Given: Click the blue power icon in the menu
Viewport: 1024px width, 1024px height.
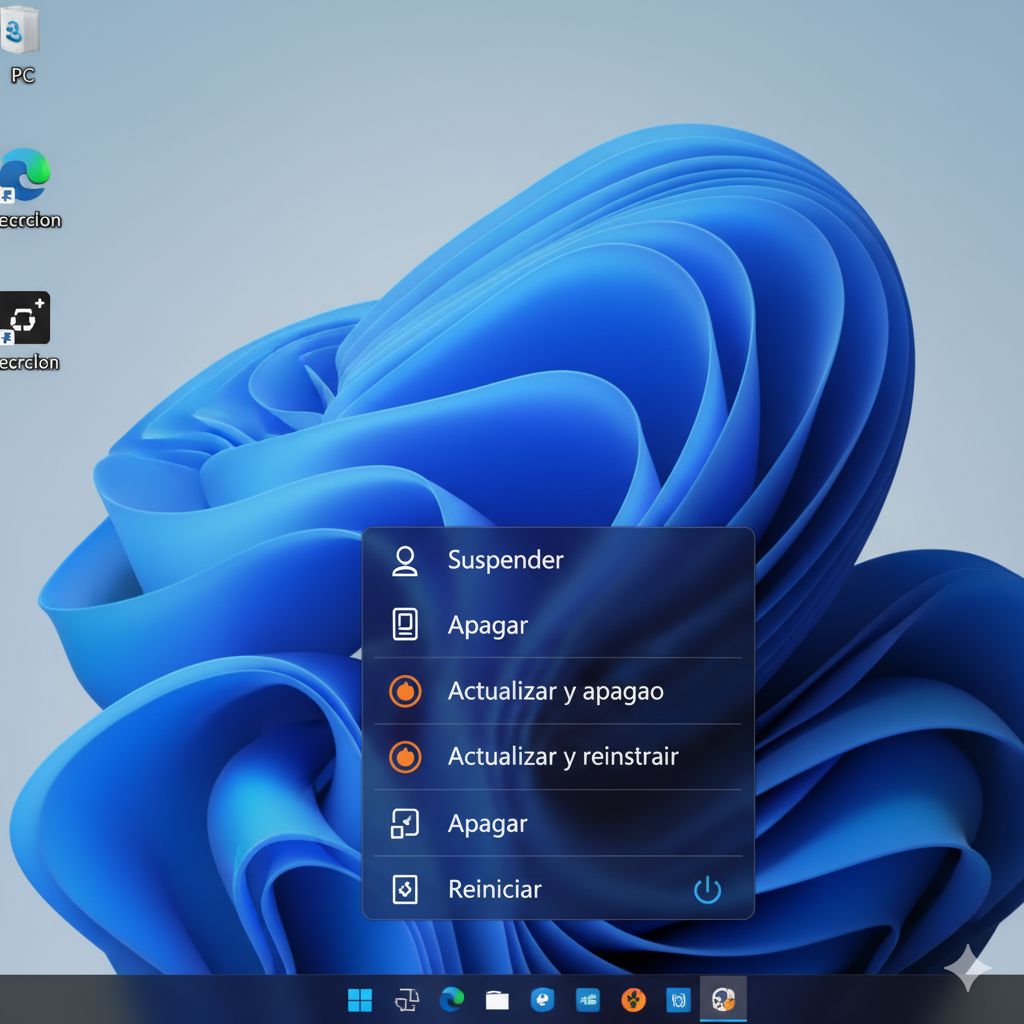Looking at the screenshot, I should (707, 889).
